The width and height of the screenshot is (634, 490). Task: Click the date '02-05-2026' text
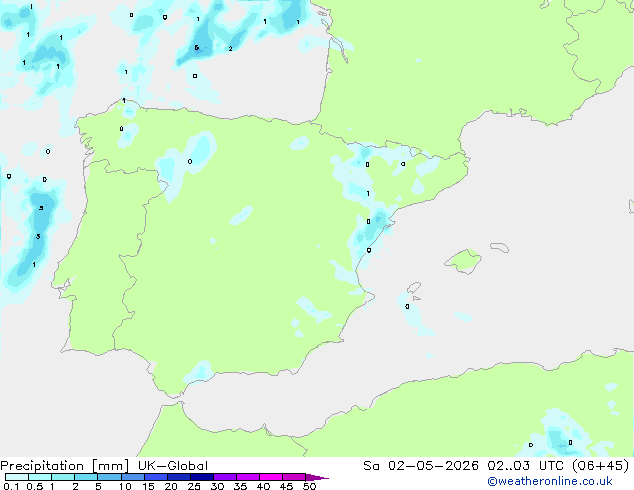click(x=433, y=466)
